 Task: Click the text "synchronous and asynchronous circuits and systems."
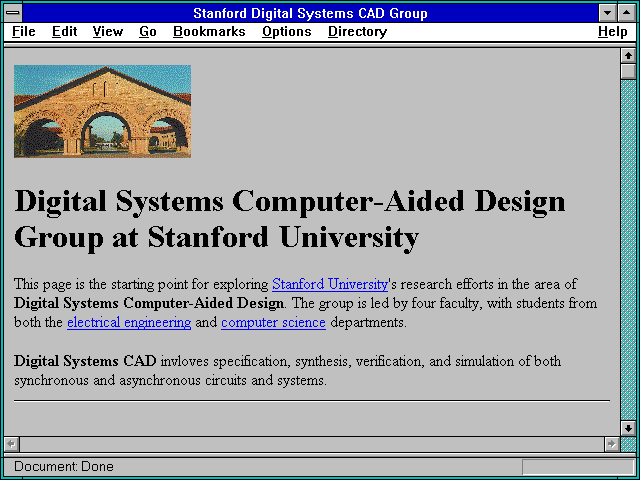pos(170,381)
